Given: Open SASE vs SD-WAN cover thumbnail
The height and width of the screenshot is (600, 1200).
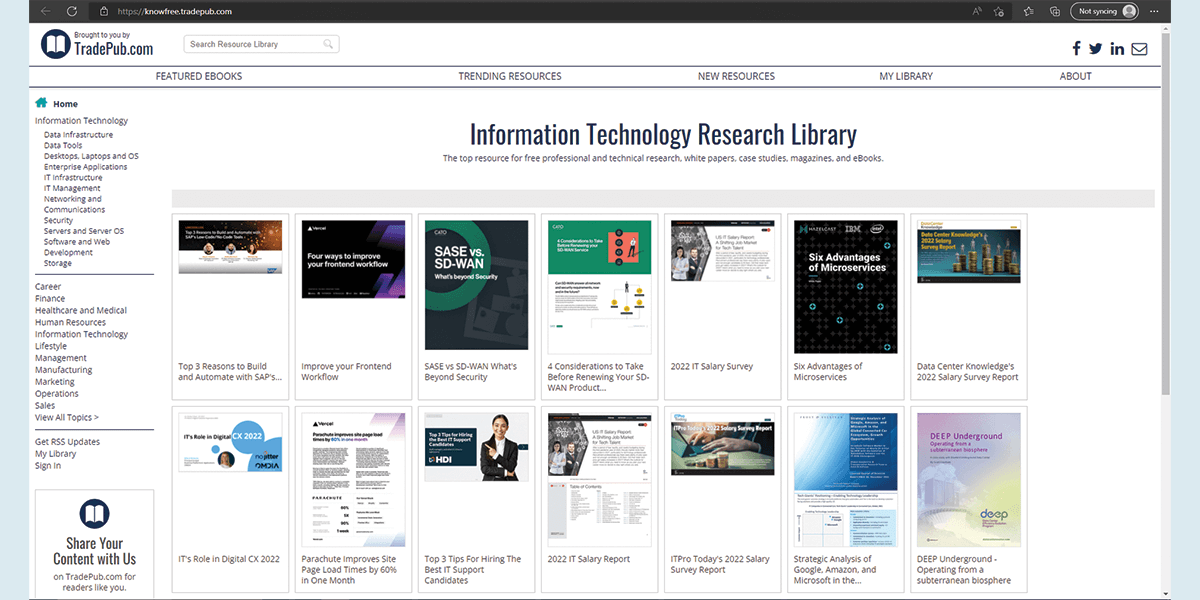Looking at the screenshot, I should click(x=476, y=285).
